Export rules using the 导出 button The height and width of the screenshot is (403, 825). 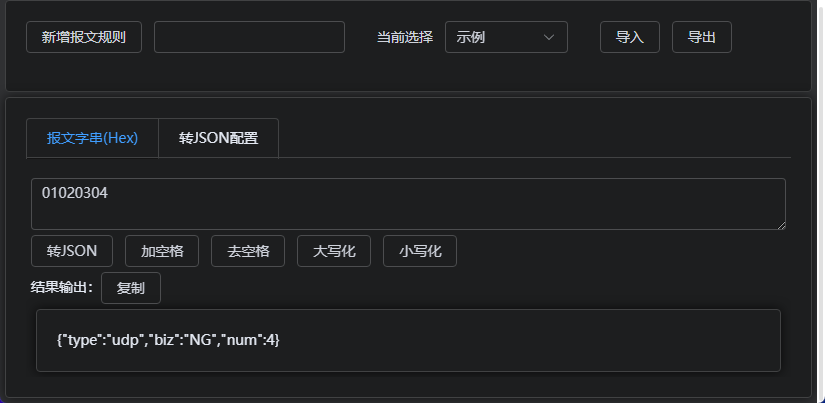(702, 37)
